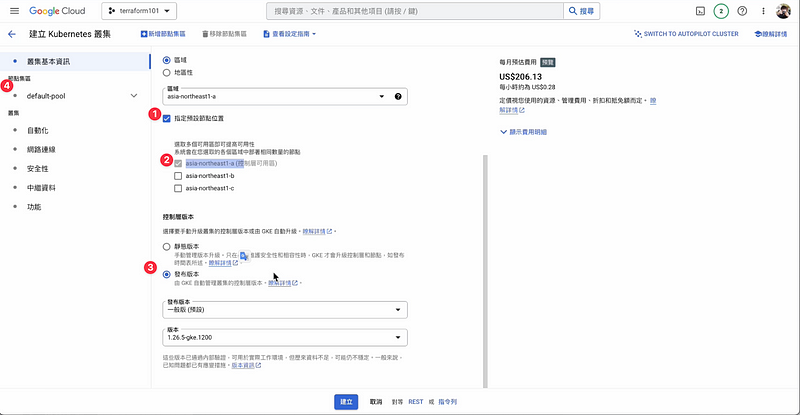The height and width of the screenshot is (415, 800).
Task: Open the user account avatar
Action: tap(783, 11)
